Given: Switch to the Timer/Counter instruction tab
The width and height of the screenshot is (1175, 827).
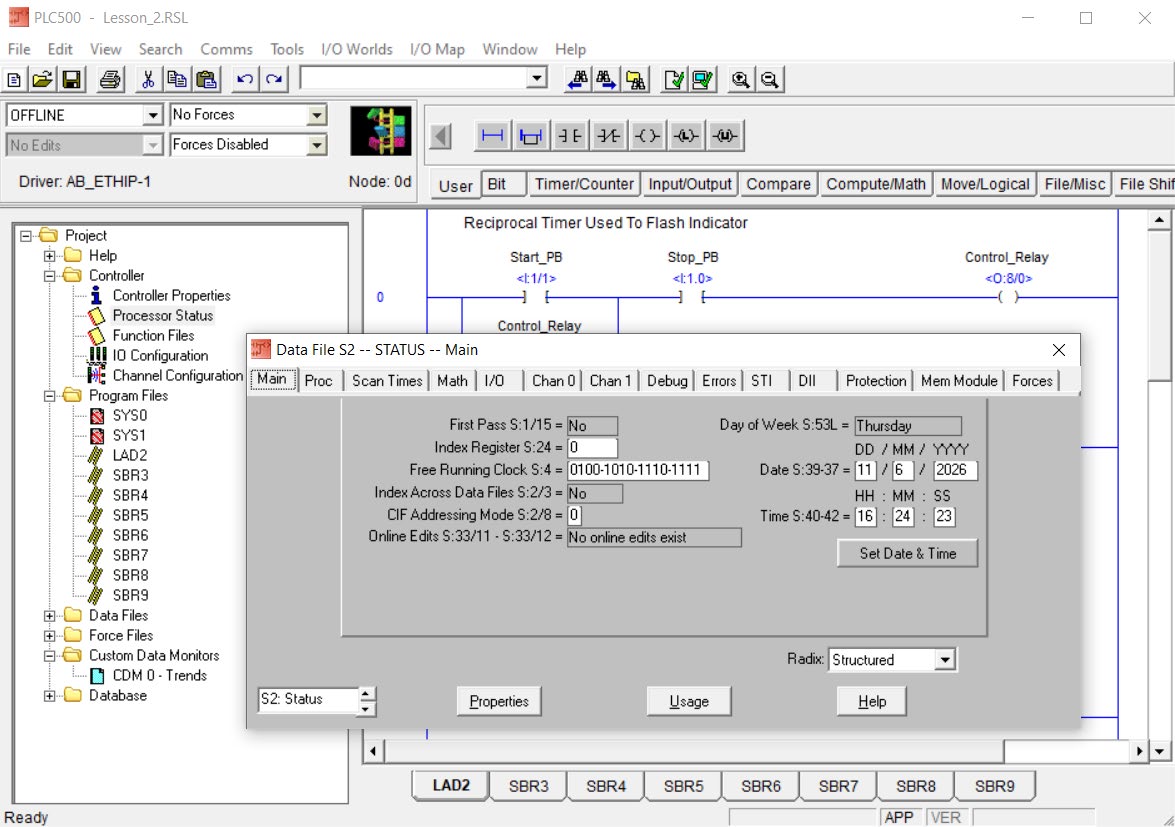Looking at the screenshot, I should pyautogui.click(x=585, y=184).
